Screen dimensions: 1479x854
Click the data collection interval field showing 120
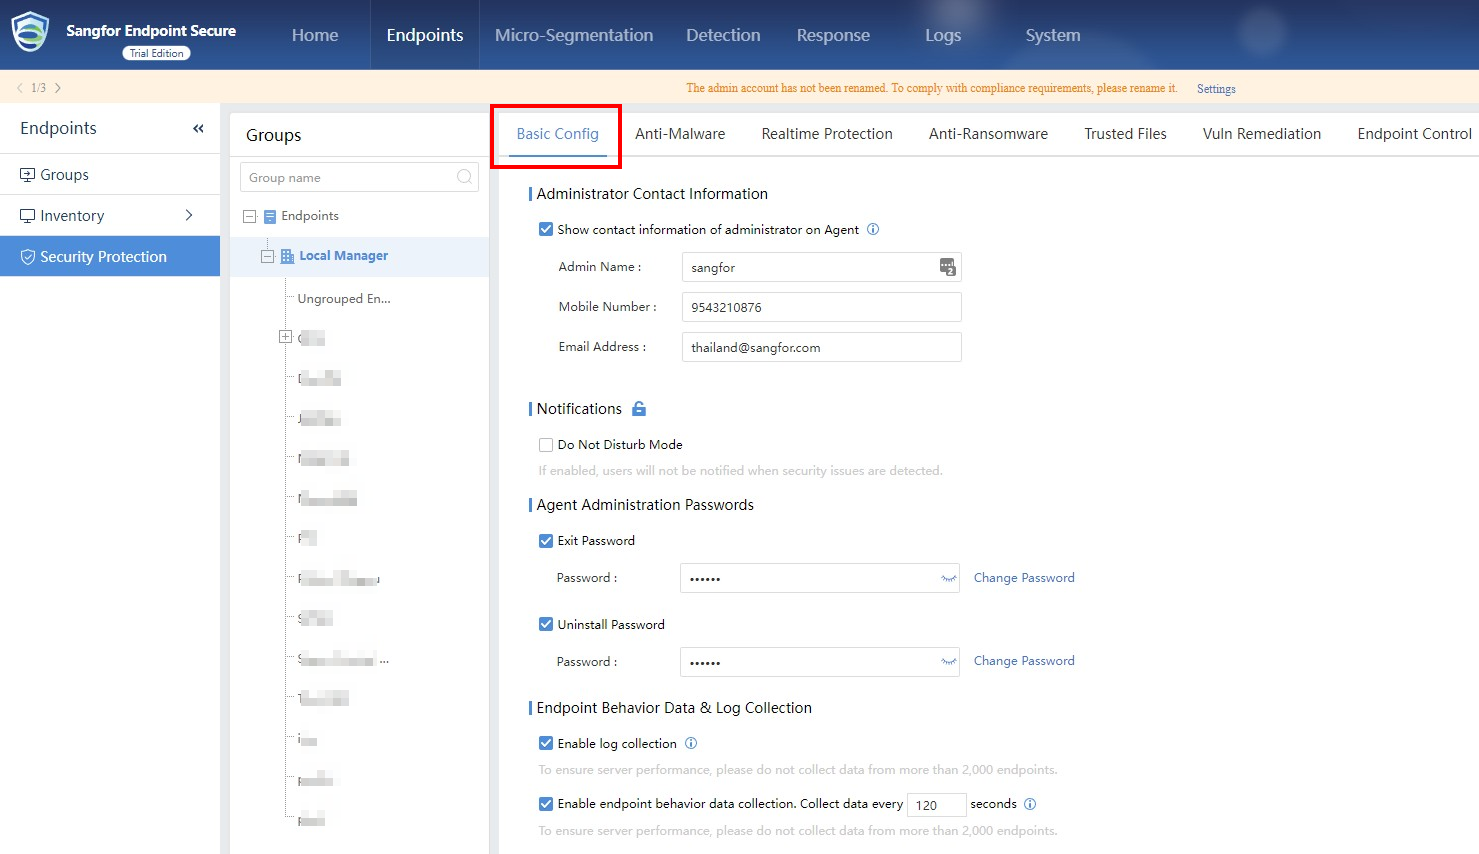(x=936, y=805)
